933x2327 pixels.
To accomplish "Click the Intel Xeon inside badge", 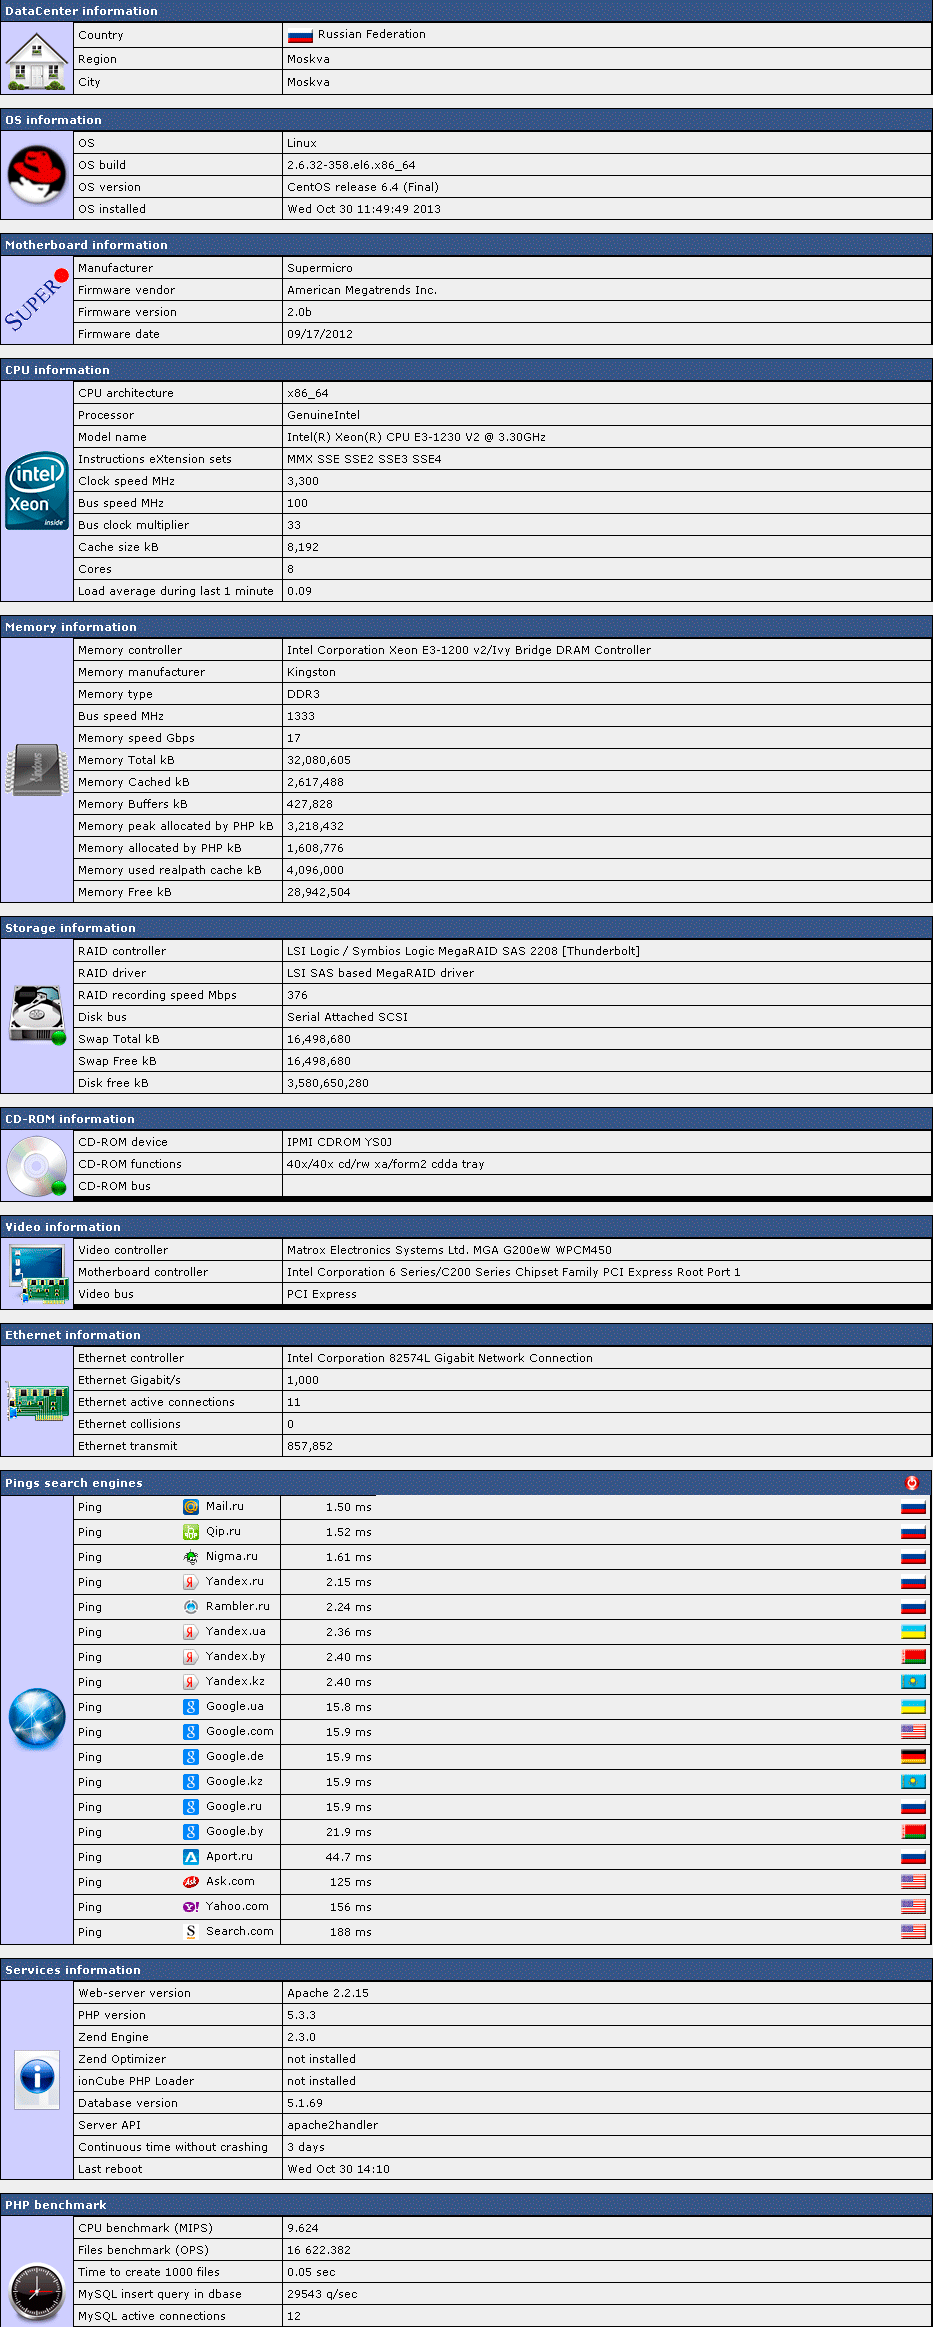I will click(37, 490).
